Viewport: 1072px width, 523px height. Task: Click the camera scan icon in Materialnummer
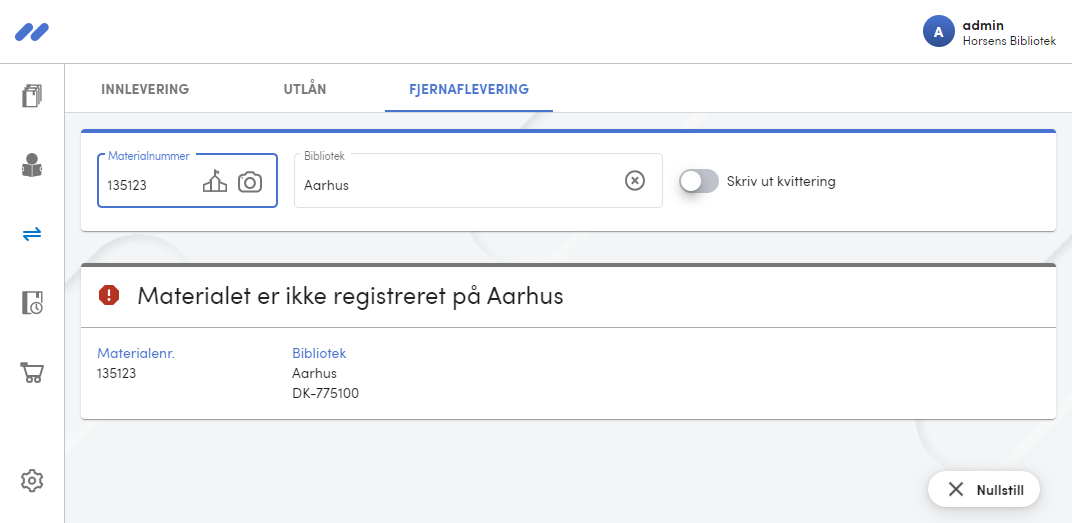[x=250, y=182]
